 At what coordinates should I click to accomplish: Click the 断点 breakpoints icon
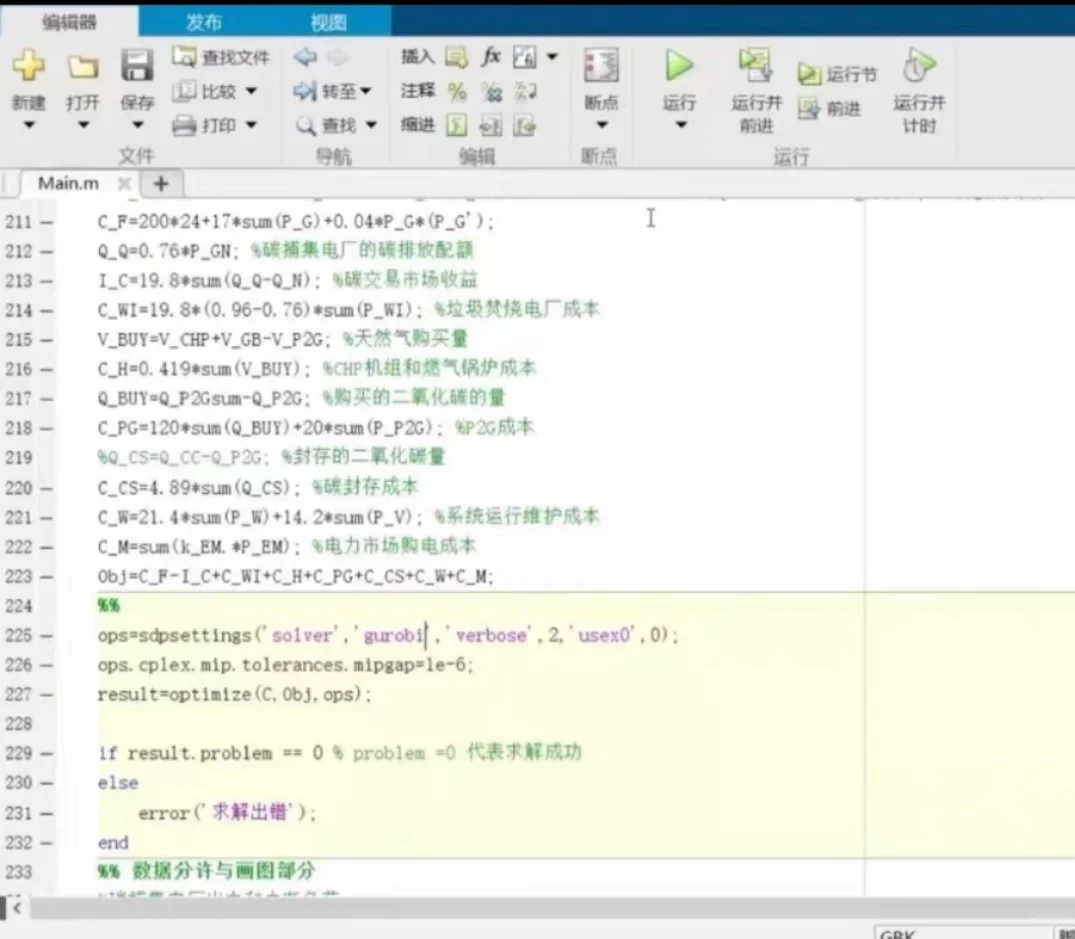(601, 66)
